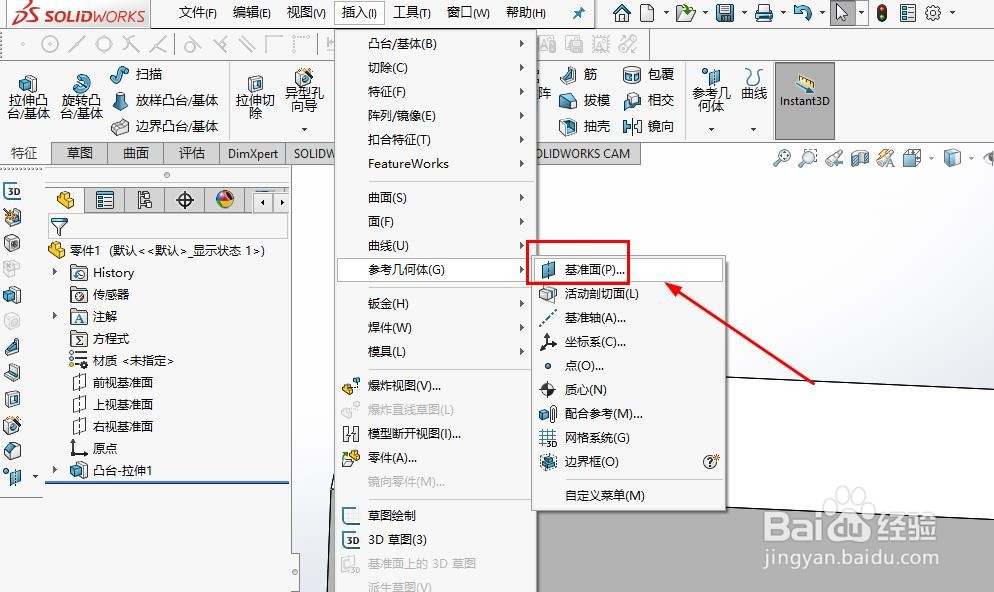Image resolution: width=994 pixels, height=592 pixels.
Task: Expand the History node in tree
Action: [x=55, y=272]
